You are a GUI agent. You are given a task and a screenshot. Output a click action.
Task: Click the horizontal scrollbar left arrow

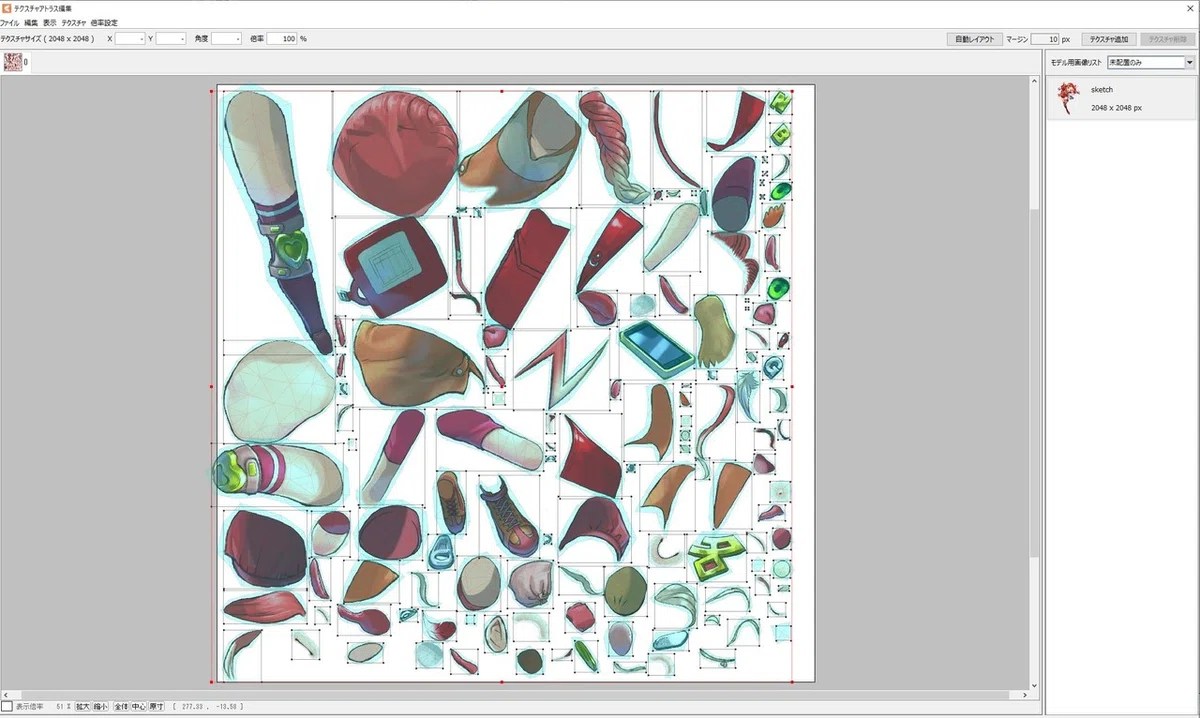click(5, 694)
